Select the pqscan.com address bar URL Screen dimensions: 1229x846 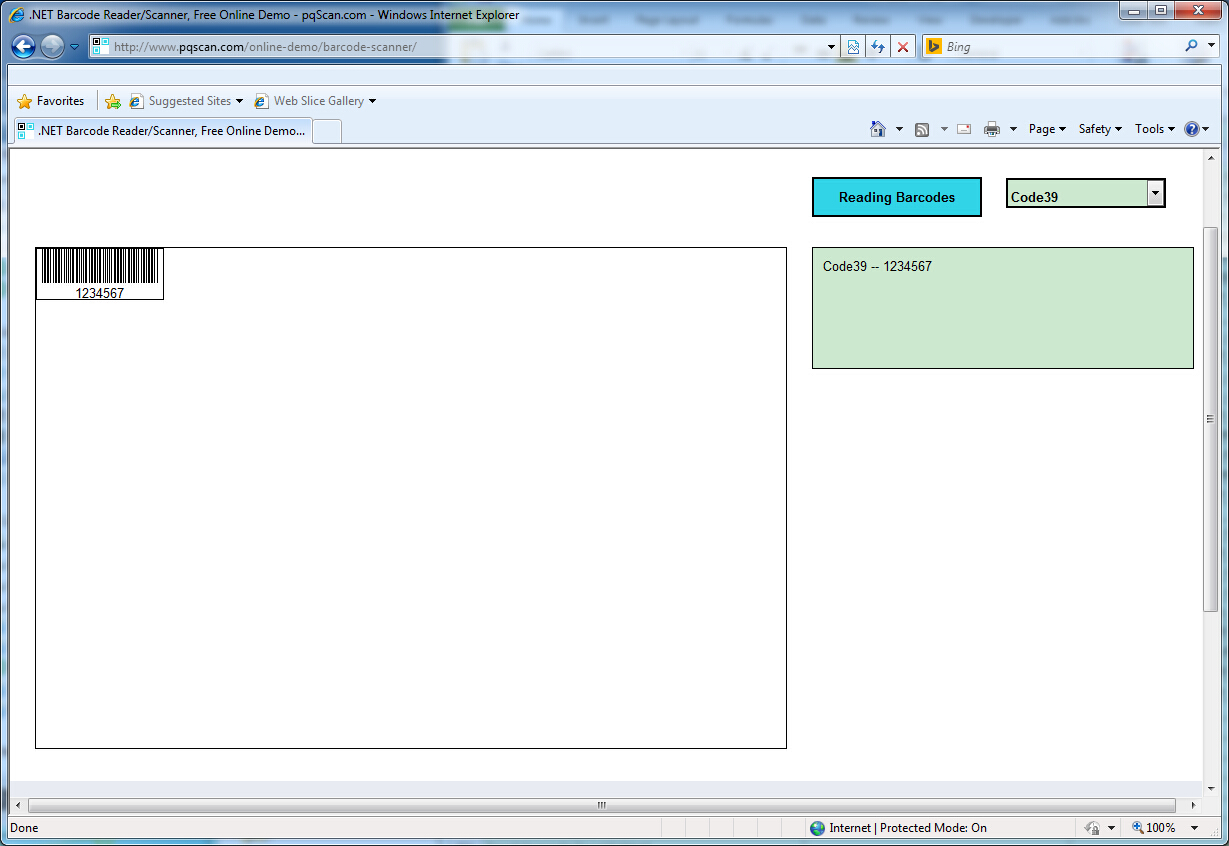(x=265, y=47)
